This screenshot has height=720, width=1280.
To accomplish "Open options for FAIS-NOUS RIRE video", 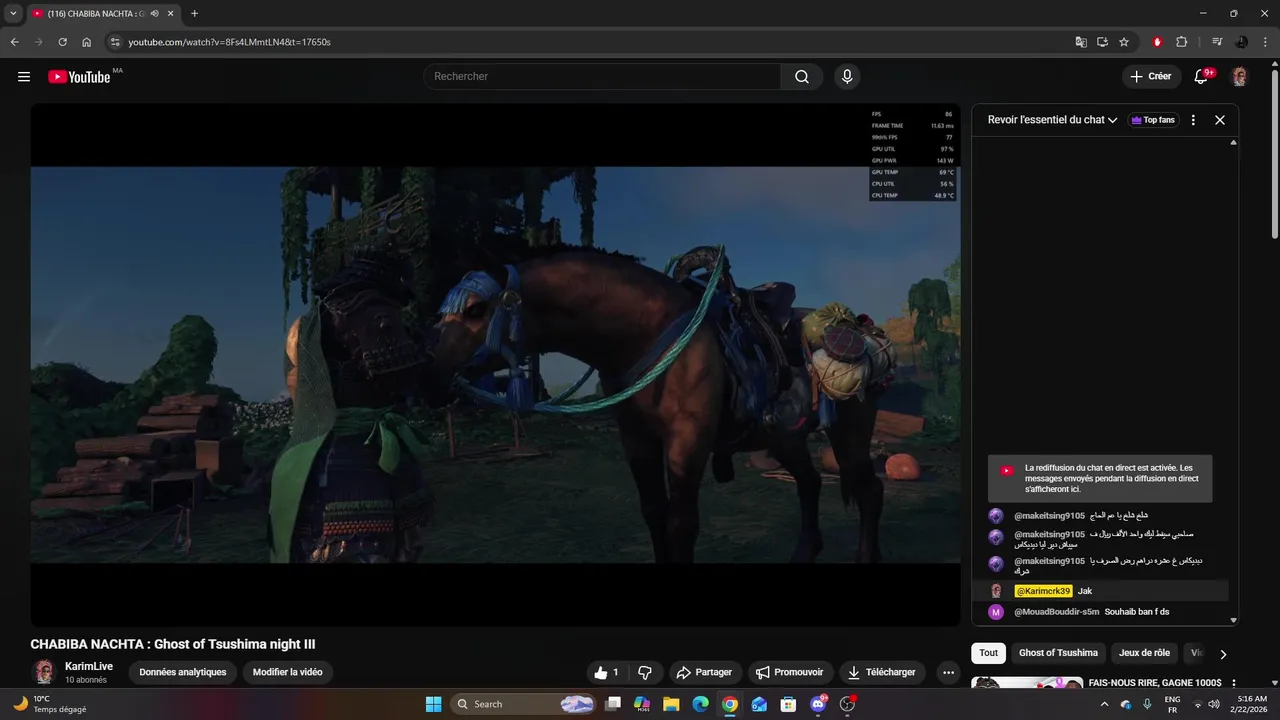I will [1233, 683].
